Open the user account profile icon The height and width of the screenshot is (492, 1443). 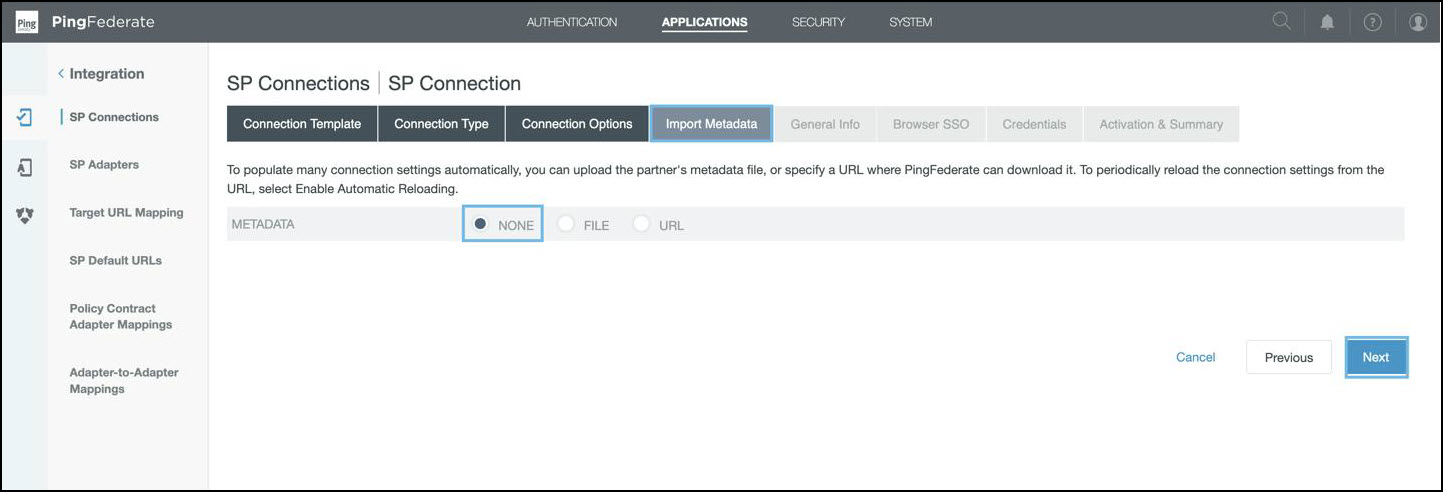(x=1417, y=22)
